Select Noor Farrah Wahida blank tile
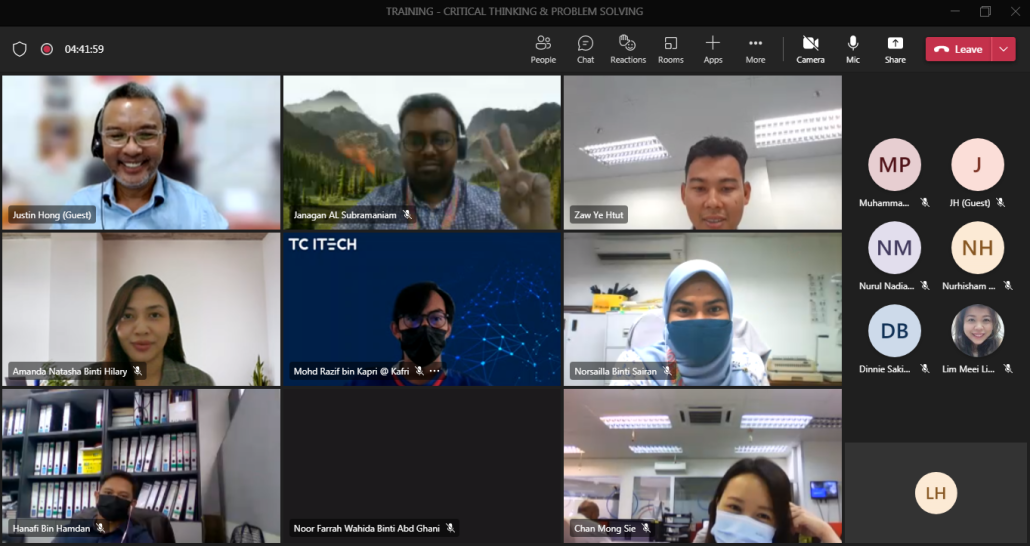This screenshot has height=546, width=1030. (x=422, y=466)
